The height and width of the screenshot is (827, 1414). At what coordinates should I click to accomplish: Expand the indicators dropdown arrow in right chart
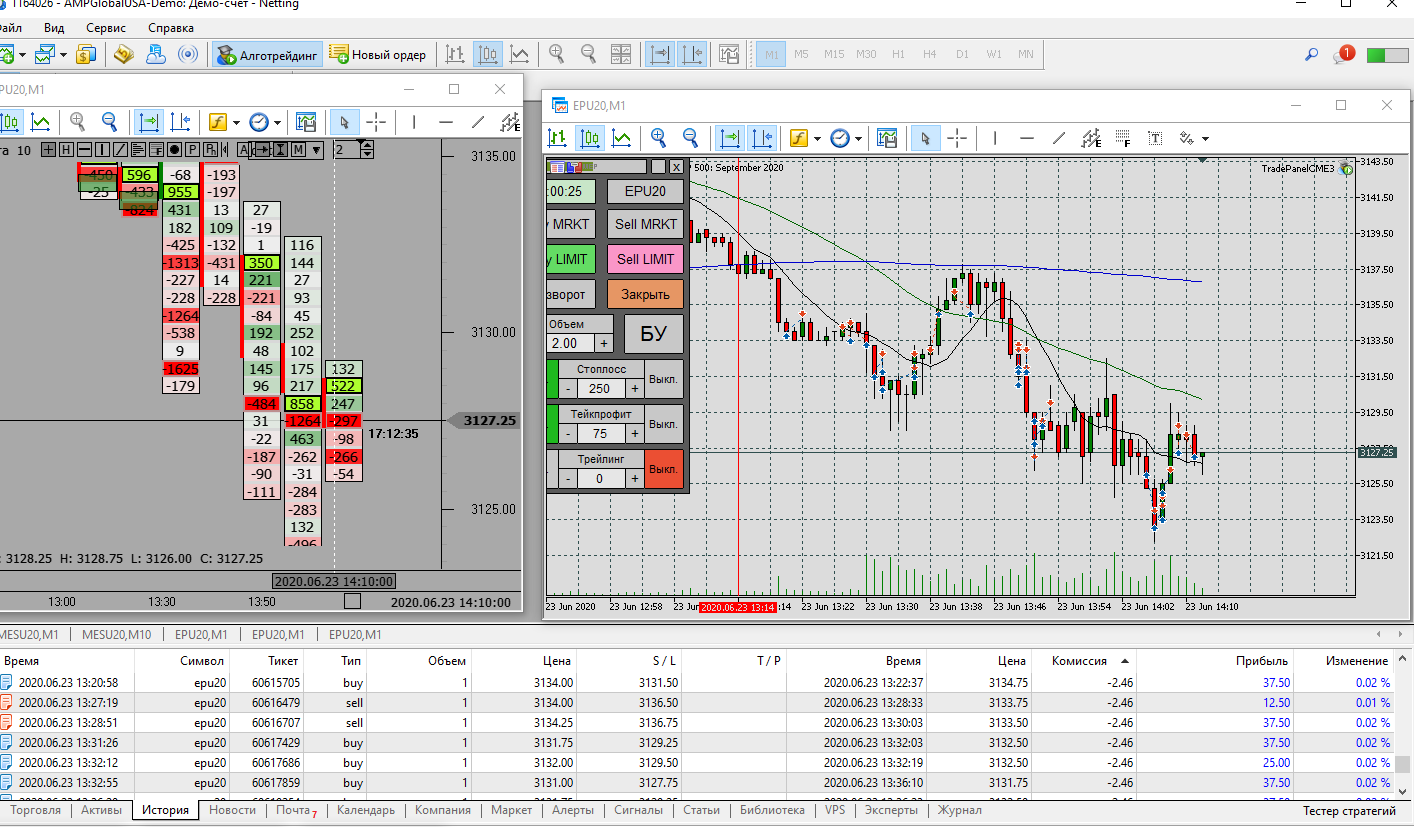(817, 138)
